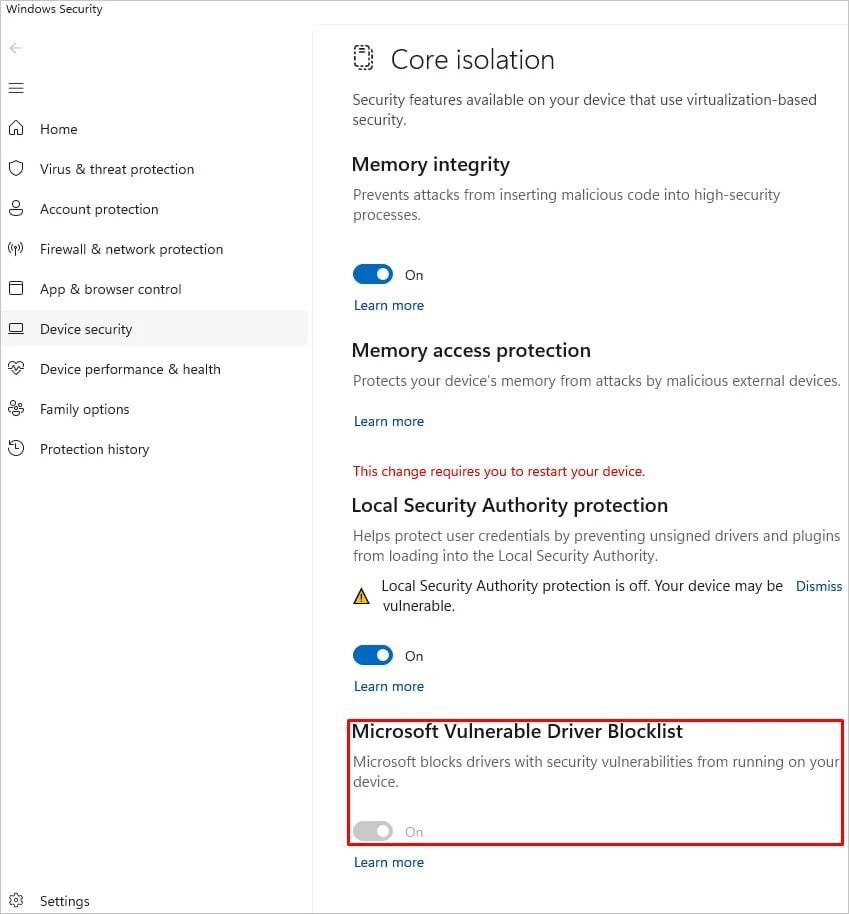Viewport: 849px width, 914px height.
Task: Click the Home house icon
Action: click(16, 129)
